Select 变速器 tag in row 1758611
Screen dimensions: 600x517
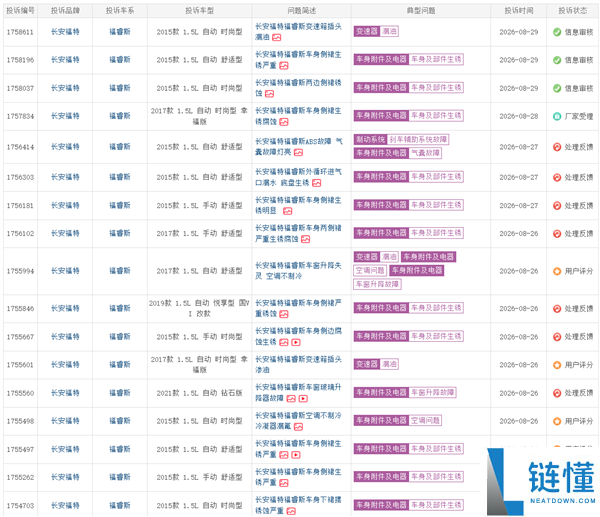[x=367, y=31]
